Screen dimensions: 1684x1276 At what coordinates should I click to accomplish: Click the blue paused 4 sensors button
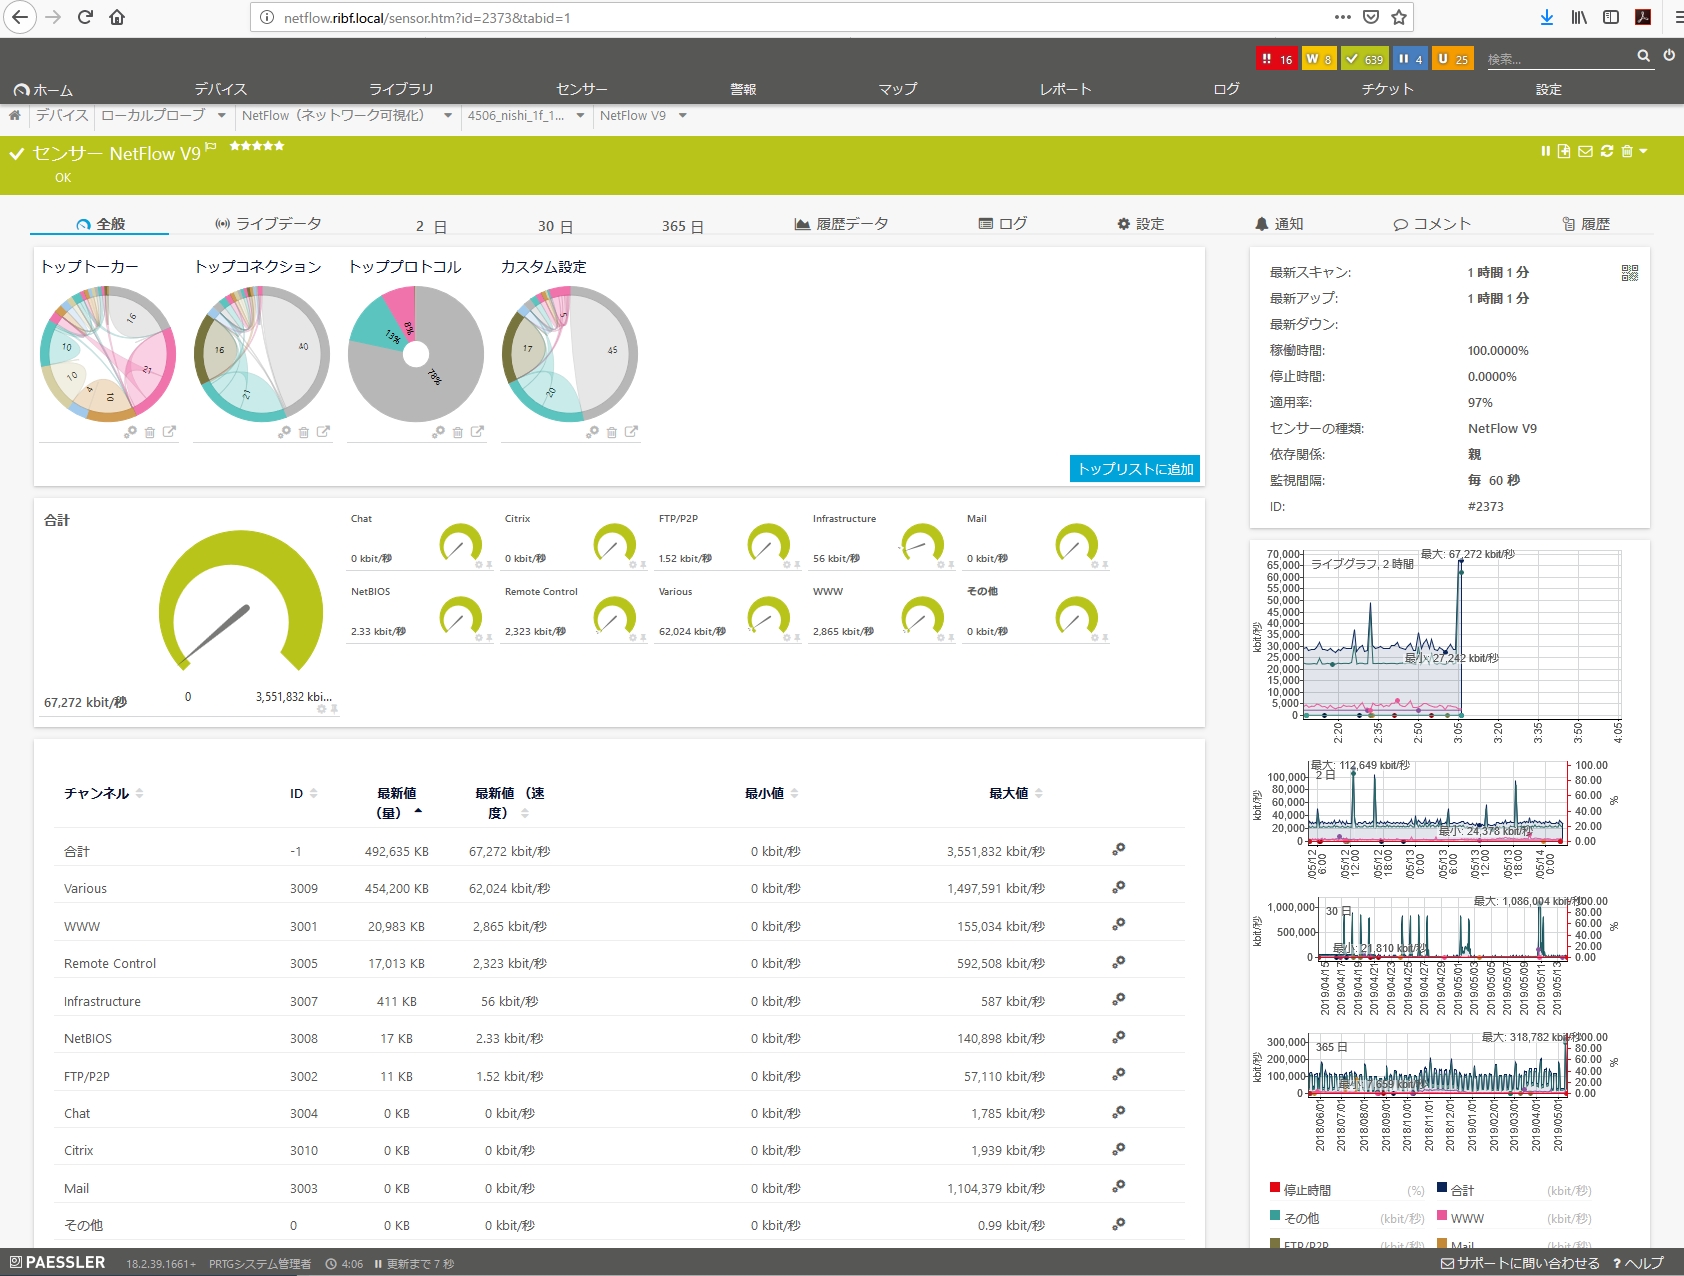coord(1410,59)
